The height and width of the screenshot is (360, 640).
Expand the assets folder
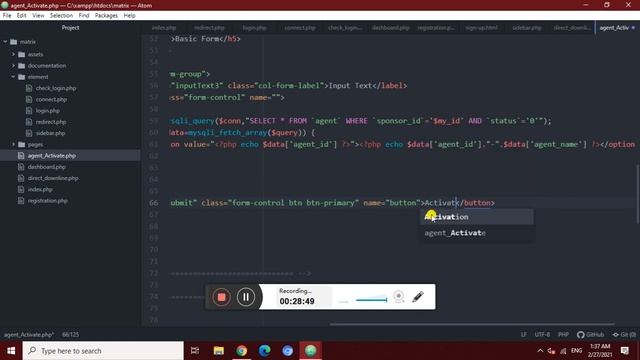[x=13, y=54]
